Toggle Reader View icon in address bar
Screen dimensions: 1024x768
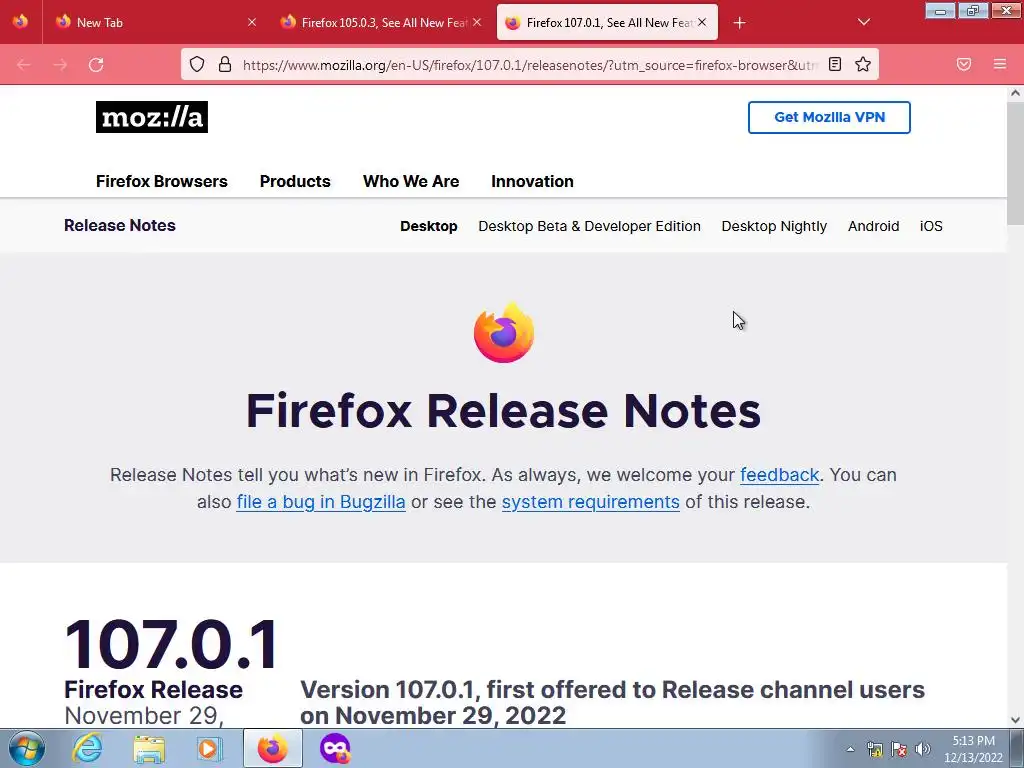click(835, 64)
